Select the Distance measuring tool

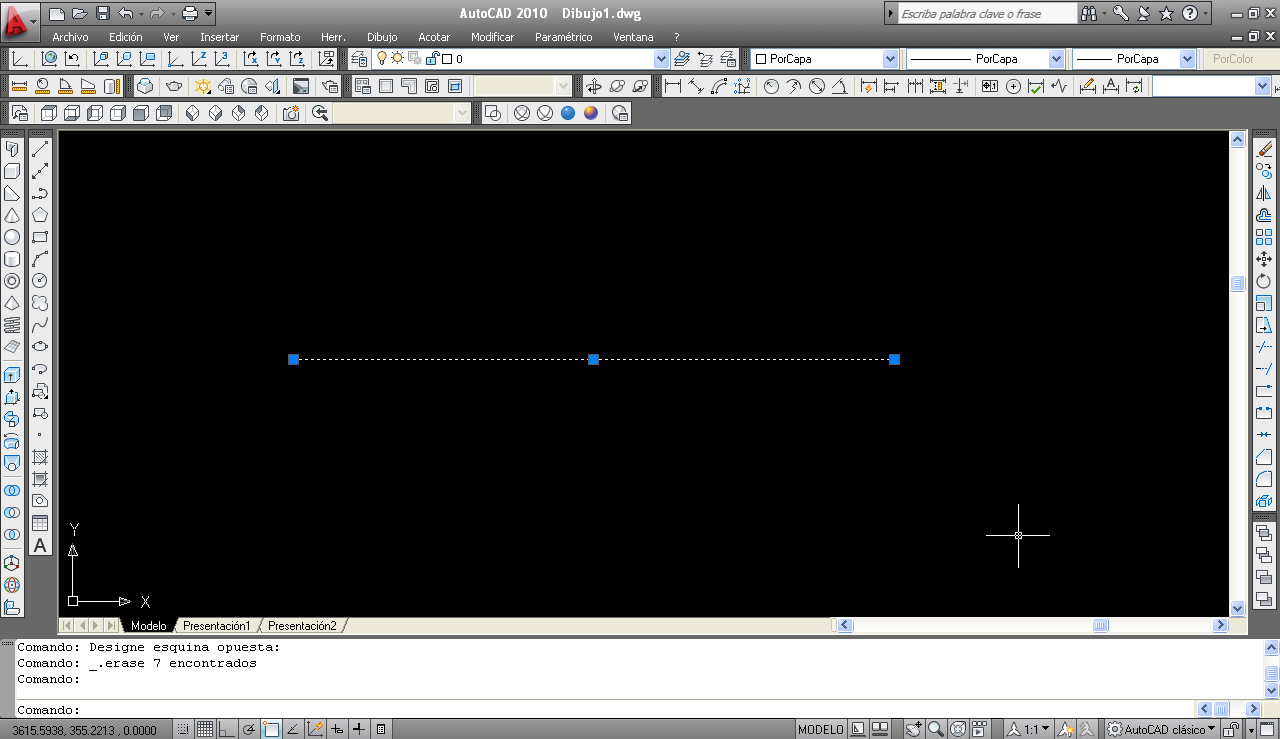pos(19,86)
